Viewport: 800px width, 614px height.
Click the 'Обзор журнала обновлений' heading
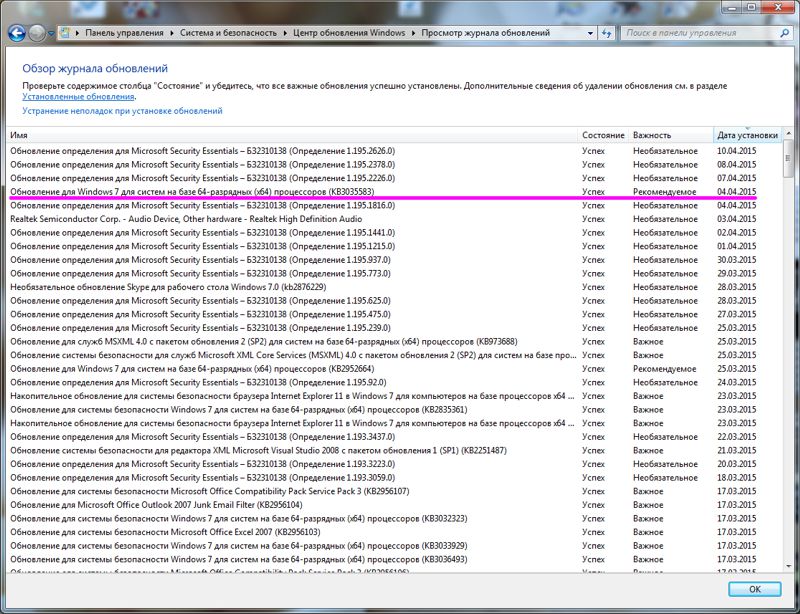[95, 68]
